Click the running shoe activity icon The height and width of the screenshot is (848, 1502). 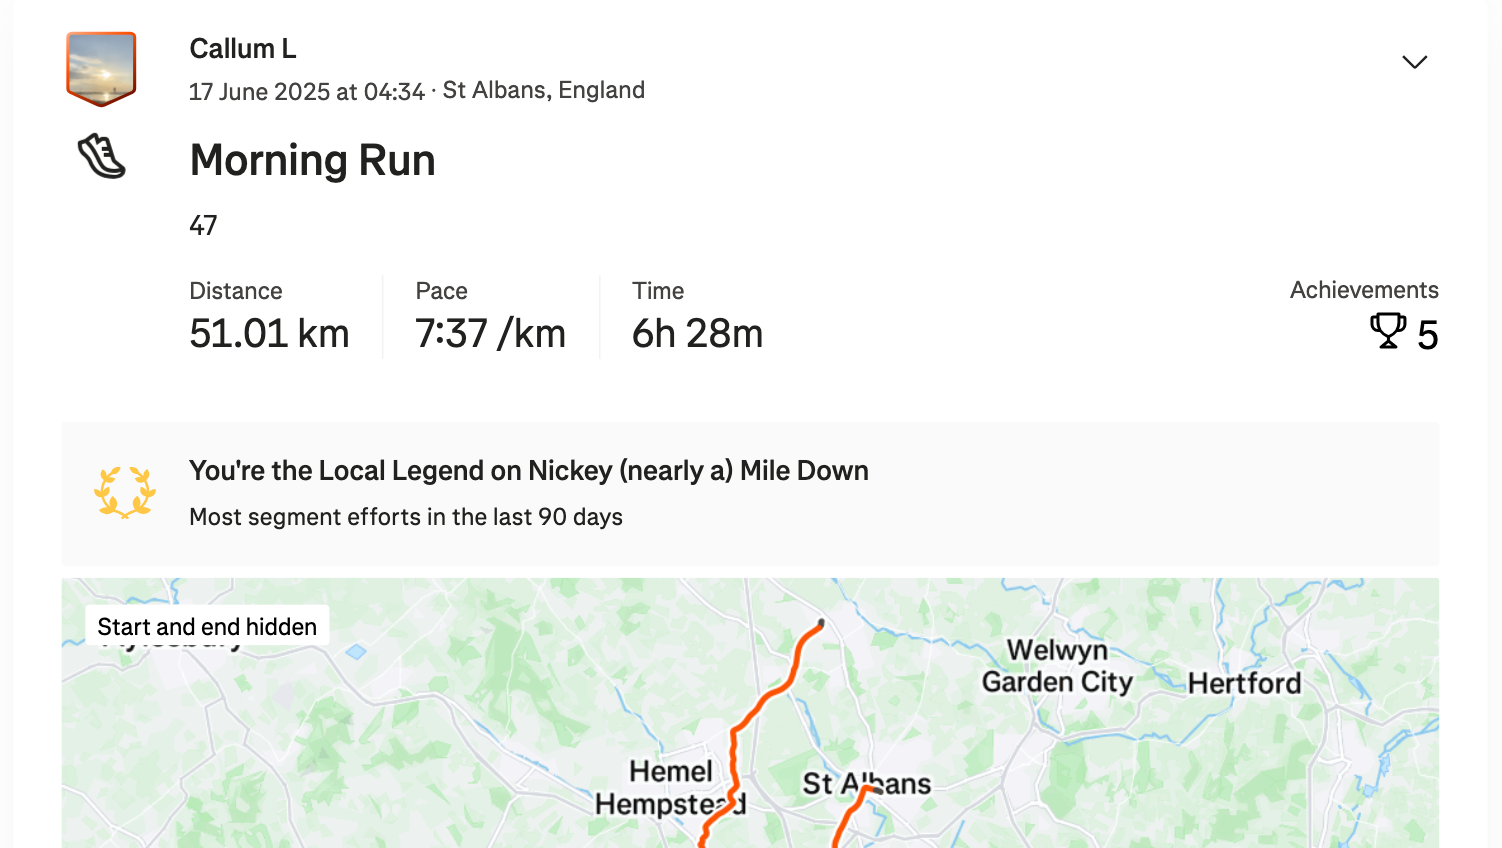pos(102,157)
